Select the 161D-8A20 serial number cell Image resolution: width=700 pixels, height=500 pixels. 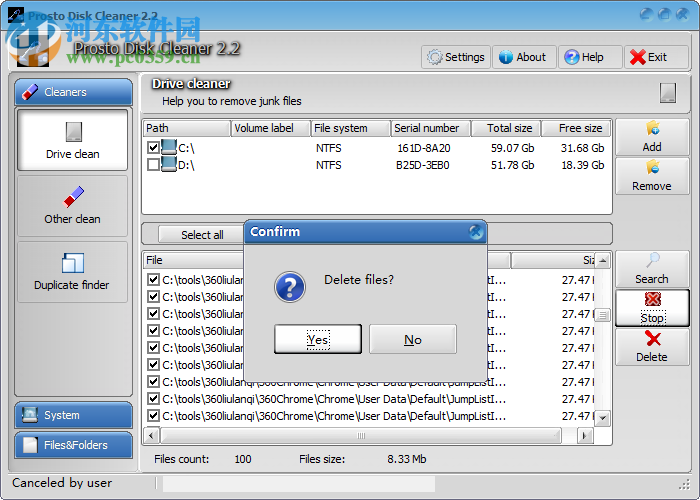click(x=424, y=148)
